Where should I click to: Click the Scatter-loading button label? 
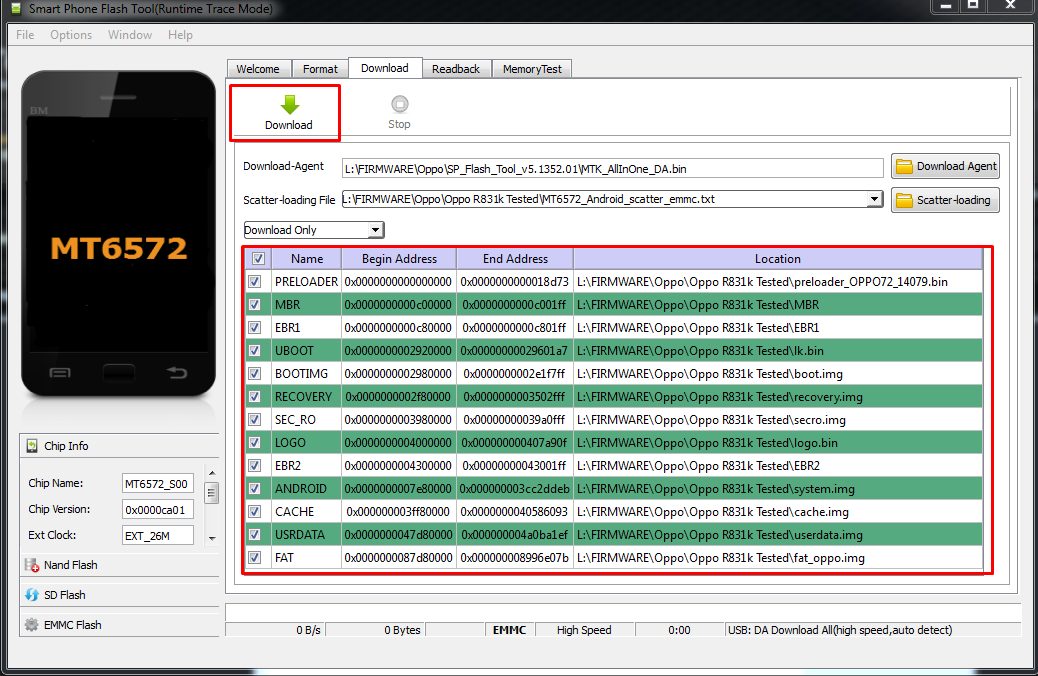(x=954, y=200)
